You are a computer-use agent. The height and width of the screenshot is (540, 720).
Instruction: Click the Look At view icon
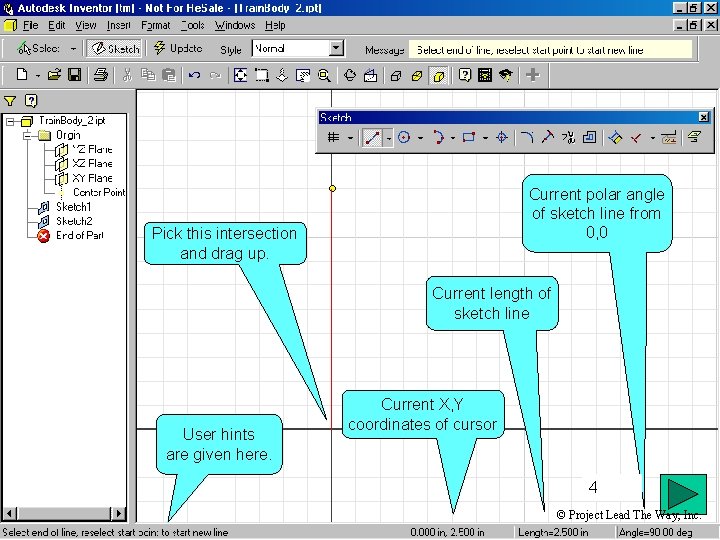pyautogui.click(x=371, y=75)
